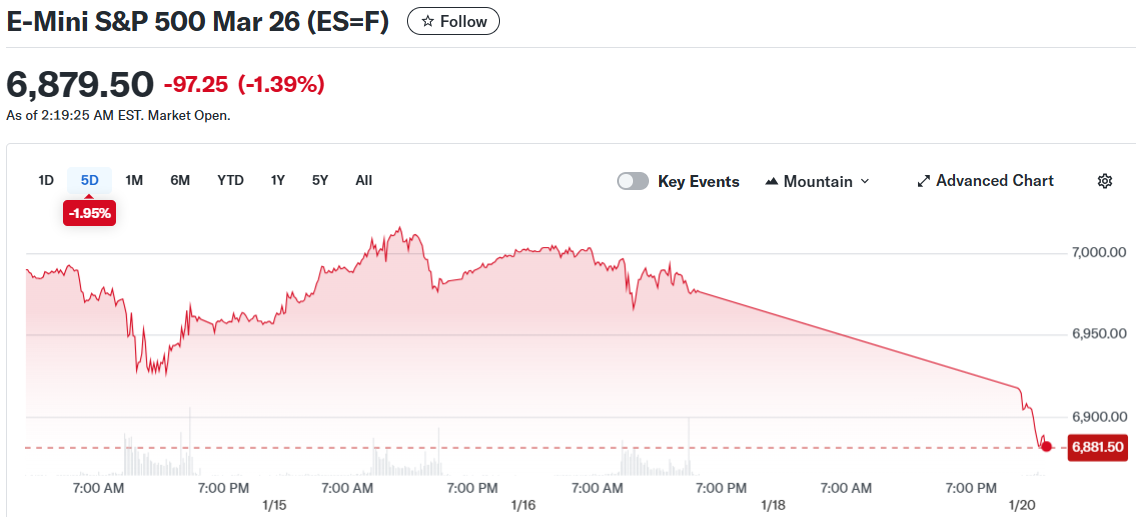Open the Advanced Chart link
The image size is (1136, 517).
(994, 181)
